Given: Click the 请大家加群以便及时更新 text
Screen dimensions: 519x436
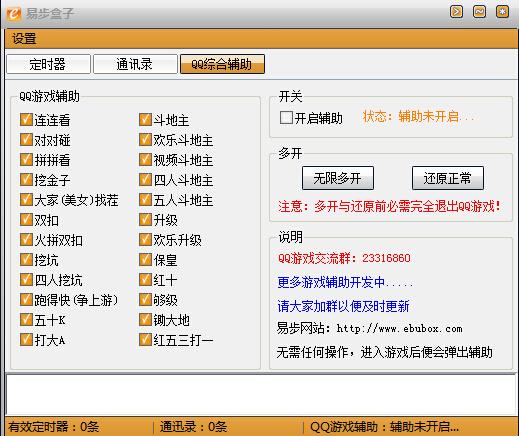Looking at the screenshot, I should coord(343,306).
